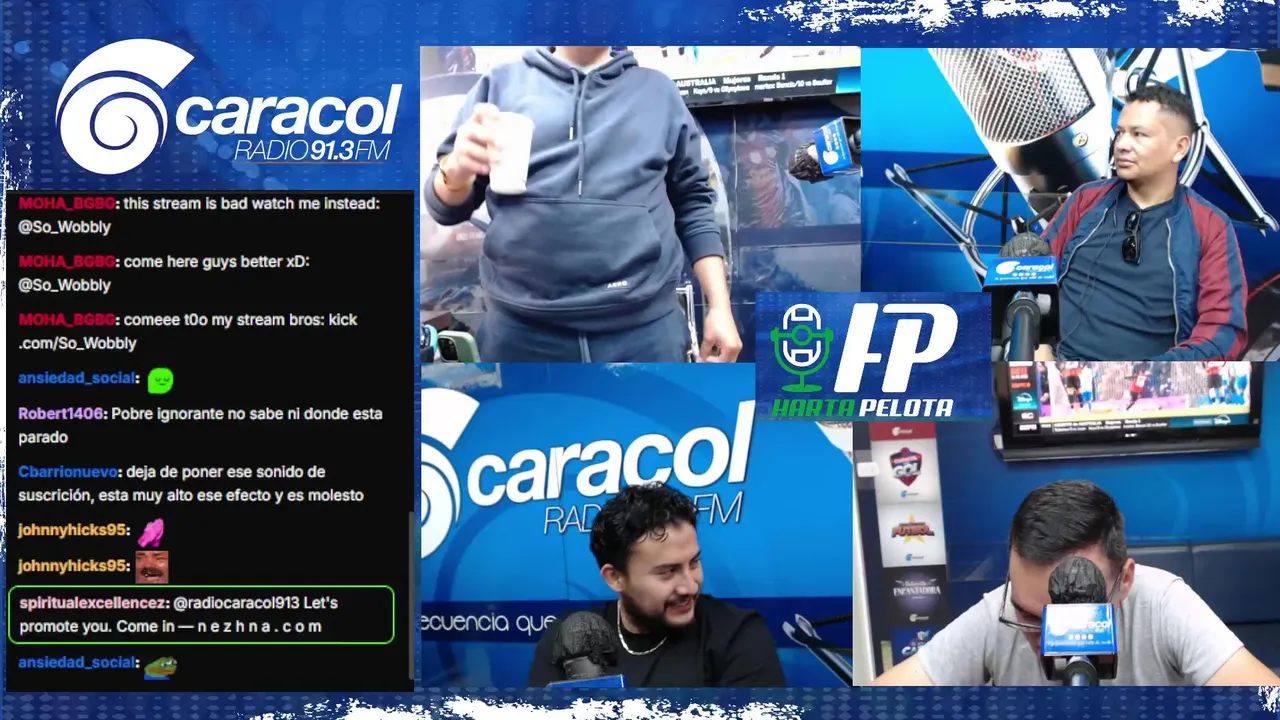
Task: Click first johnnyhicks95 username in chat
Action: point(72,530)
